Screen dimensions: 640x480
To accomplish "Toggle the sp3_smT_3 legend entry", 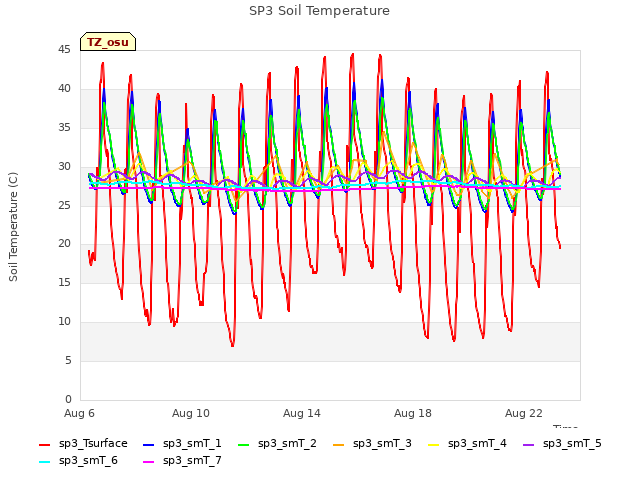I will click(372, 444).
